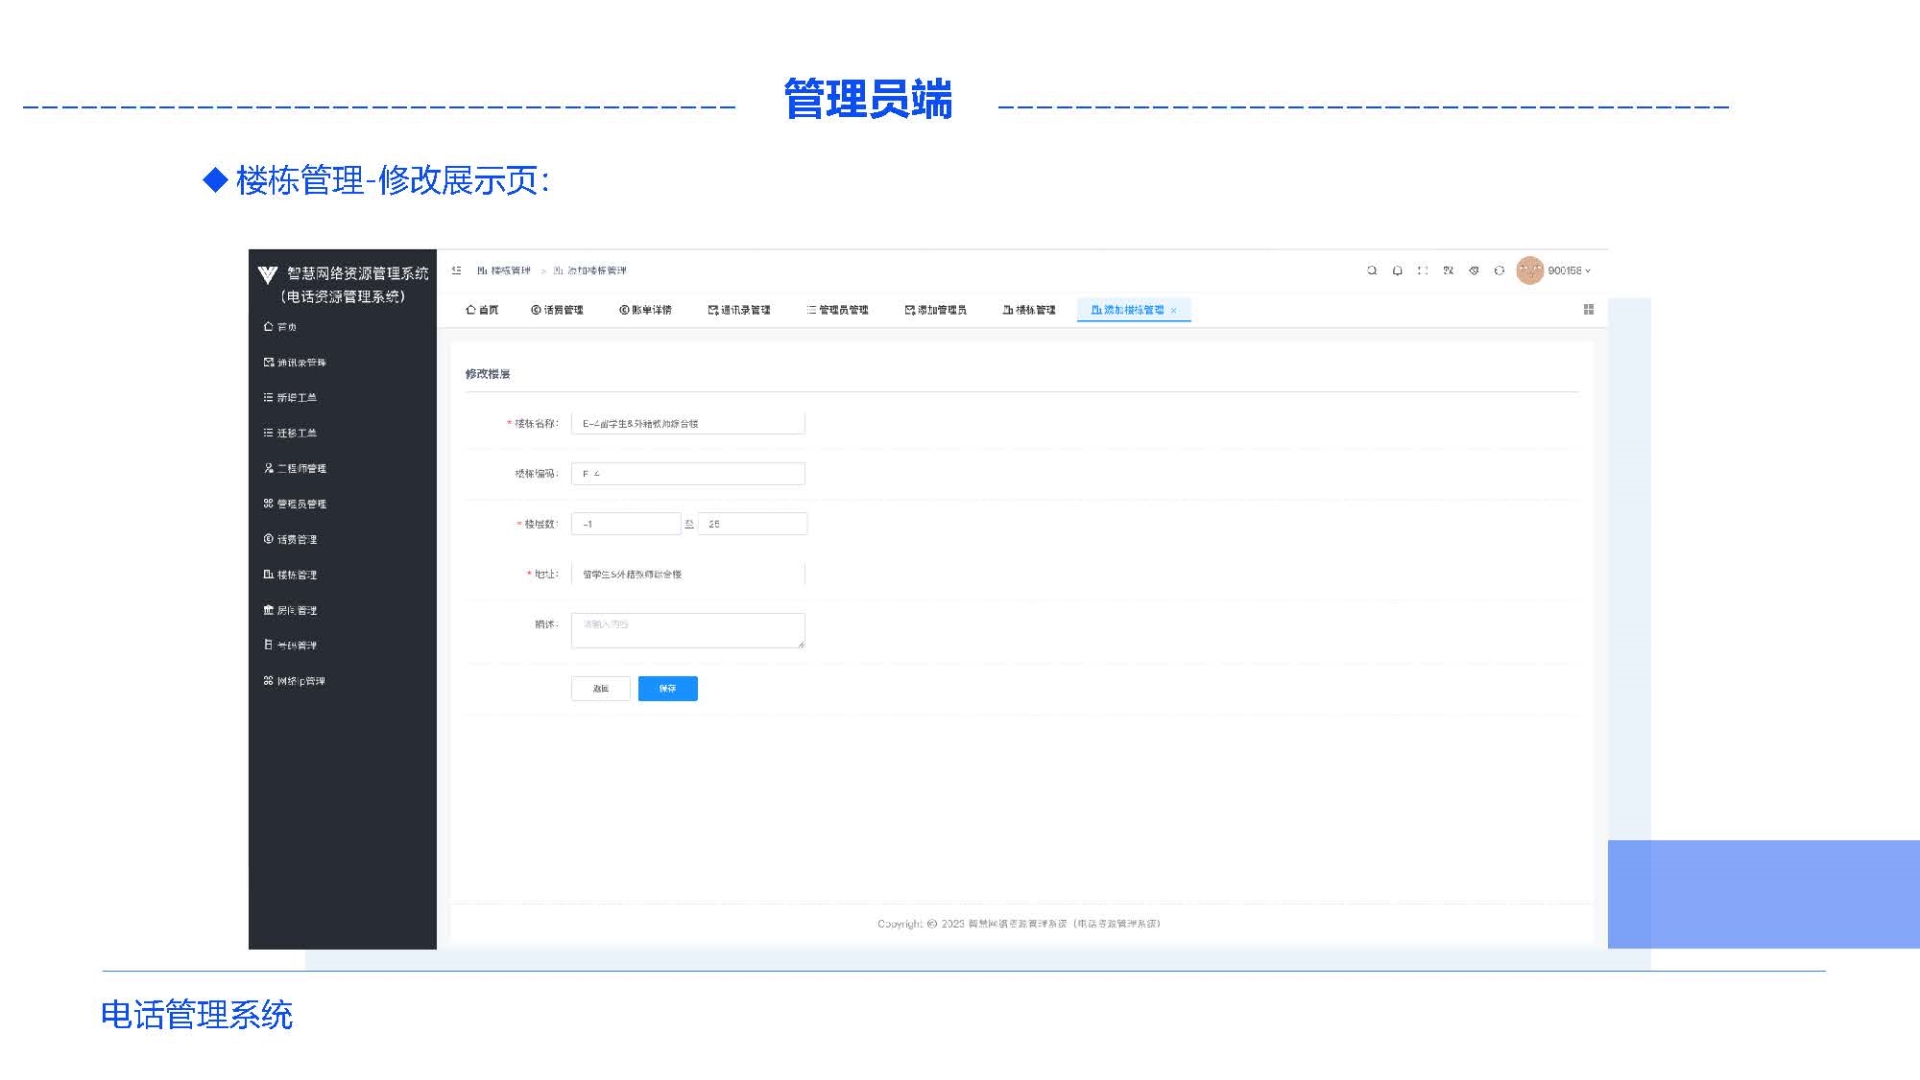The width and height of the screenshot is (1920, 1080).
Task: Click the 楼栋名称 input field
Action: [688, 424]
